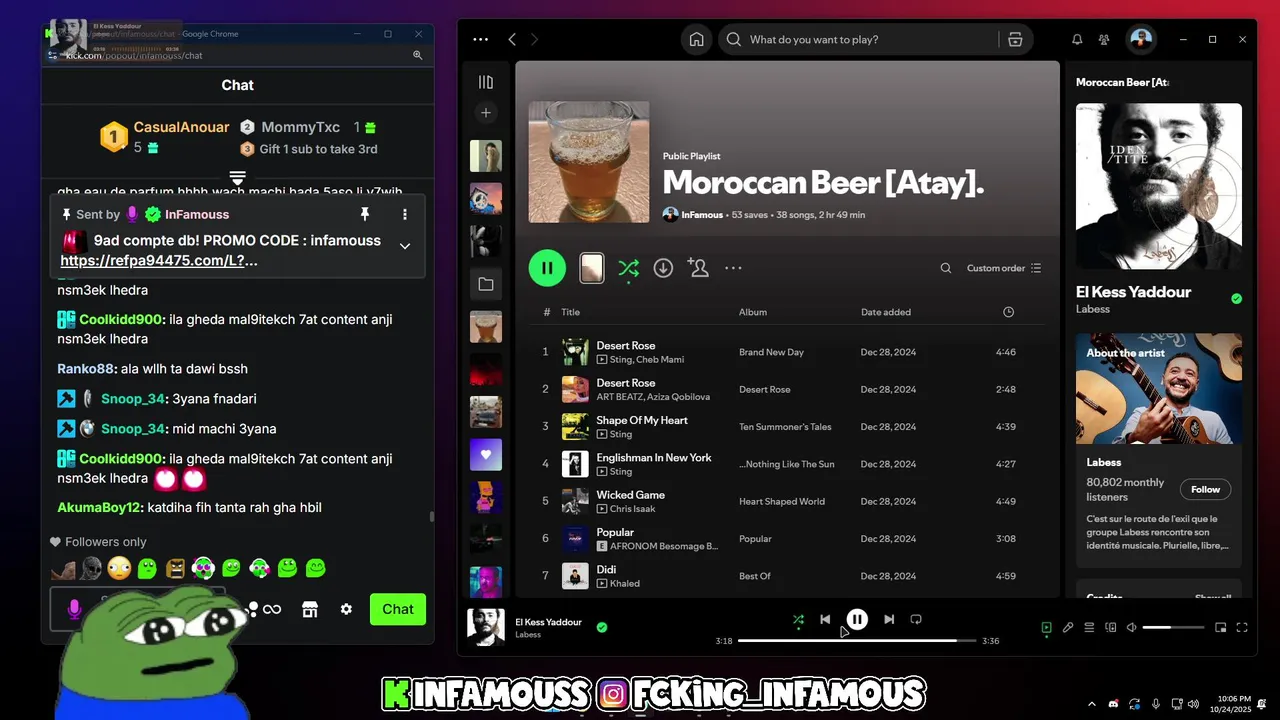Open pinned message three-dot menu
Viewport: 1280px width, 720px height.
click(x=405, y=214)
